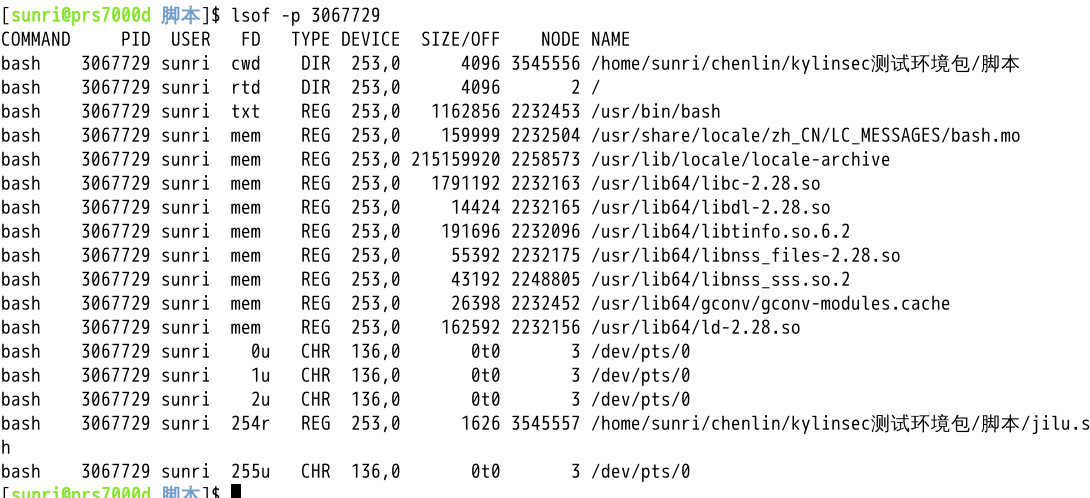Click the libnss_files-2.28.so path
1090x498 pixels.
click(x=745, y=255)
